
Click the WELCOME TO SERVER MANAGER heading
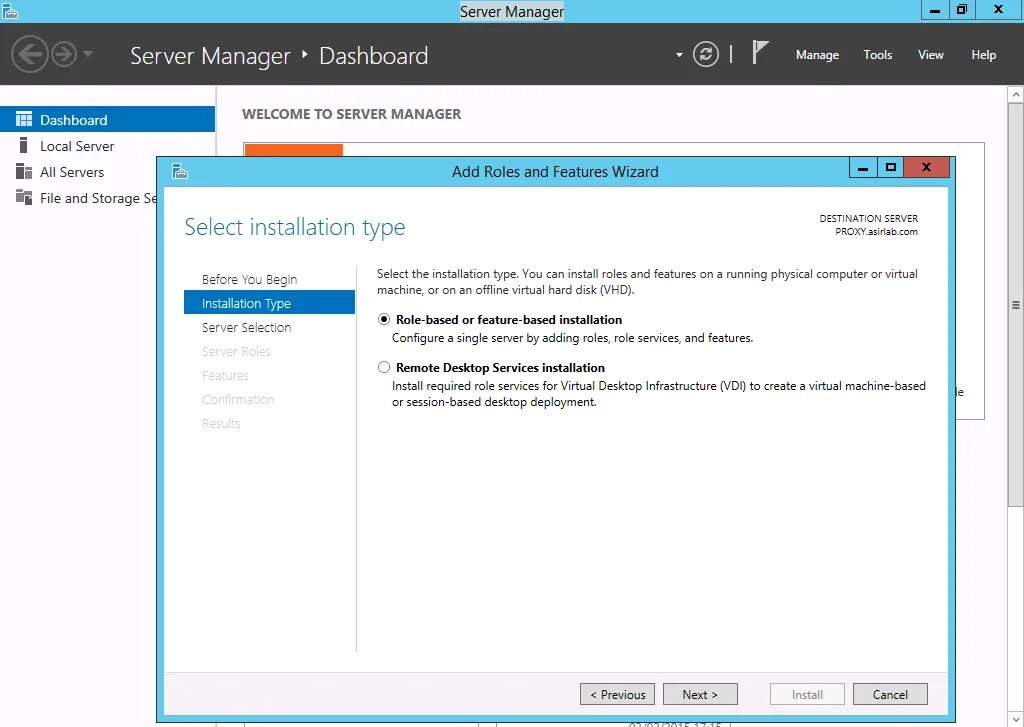click(351, 114)
